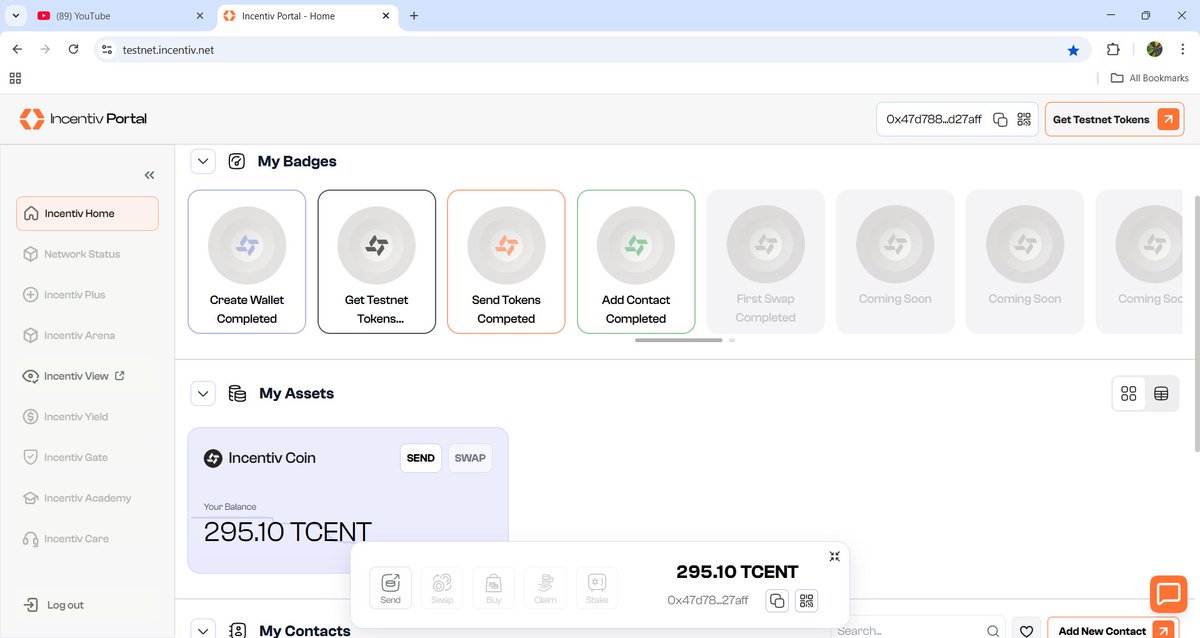1200x638 pixels.
Task: Select the Send Tokens badge
Action: tap(506, 261)
